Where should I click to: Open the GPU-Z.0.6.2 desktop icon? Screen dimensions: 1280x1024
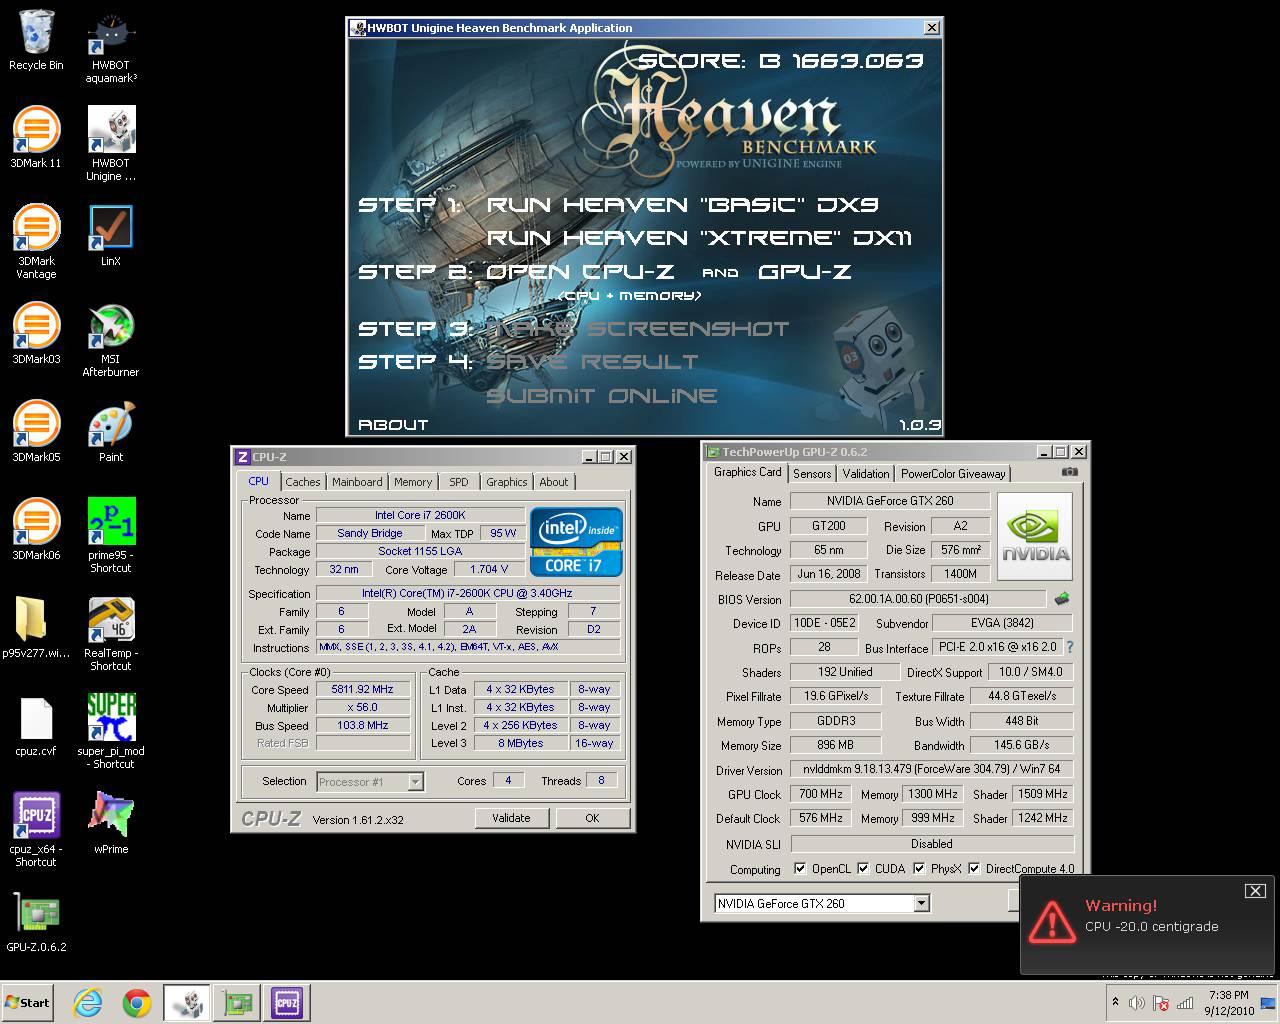(x=36, y=921)
